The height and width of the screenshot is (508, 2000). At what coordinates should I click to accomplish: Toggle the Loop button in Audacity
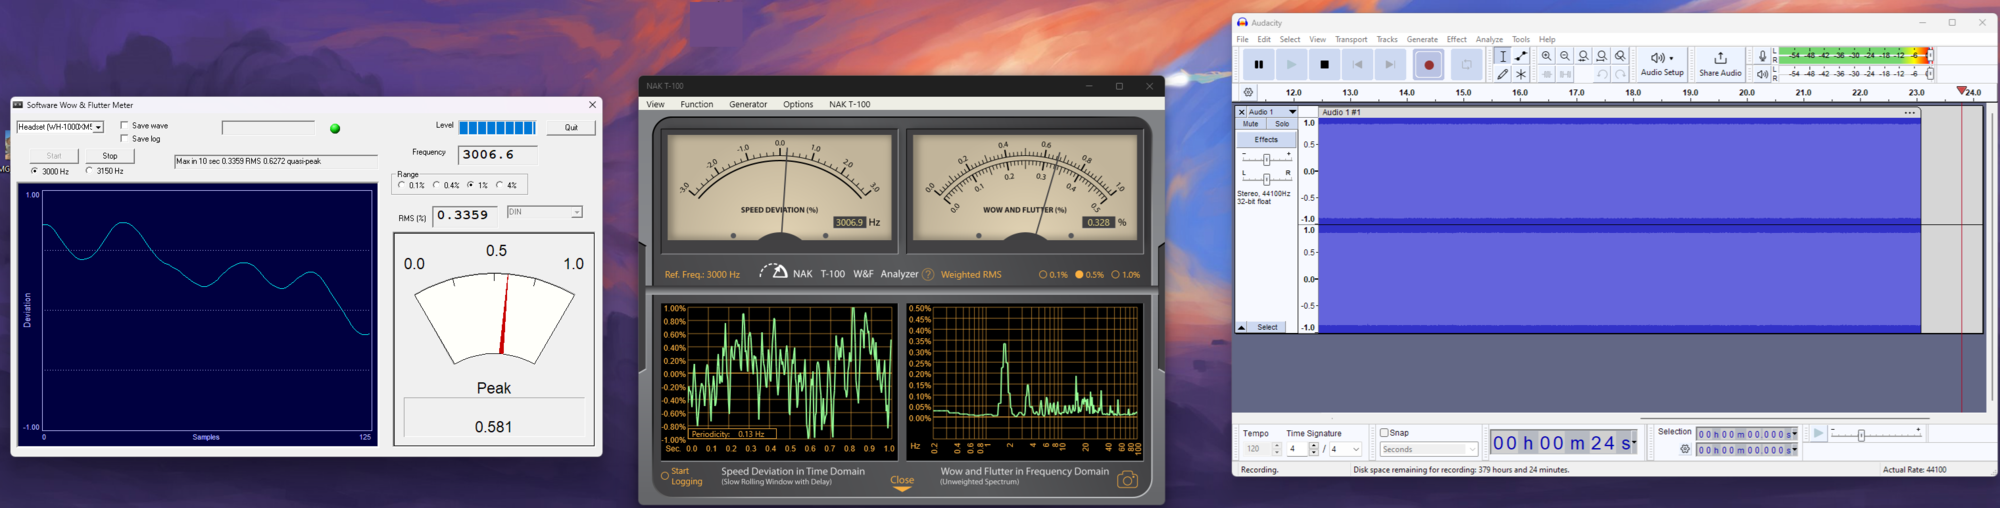1467,65
